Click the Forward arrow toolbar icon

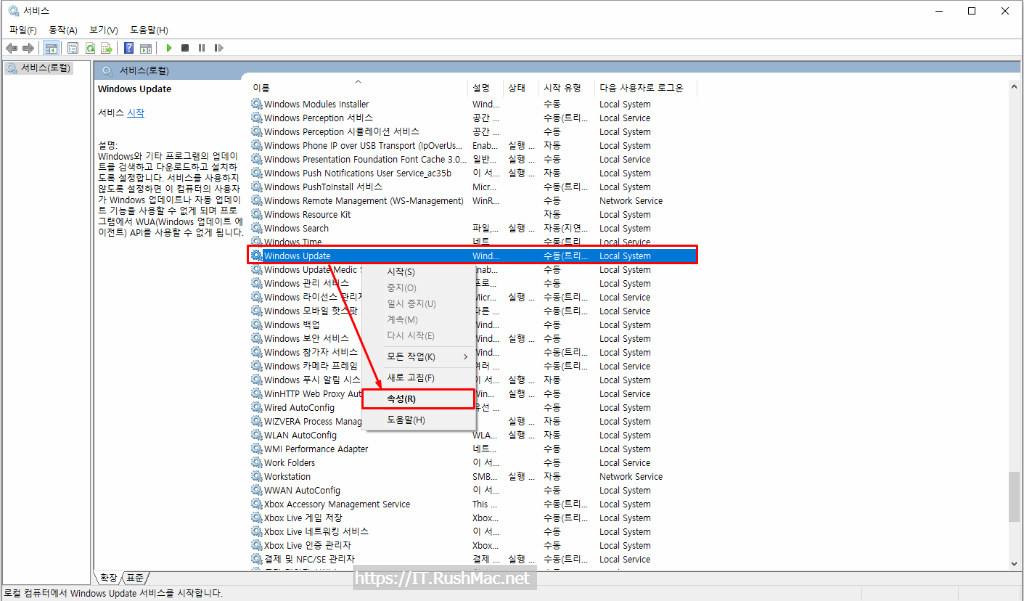(28, 48)
